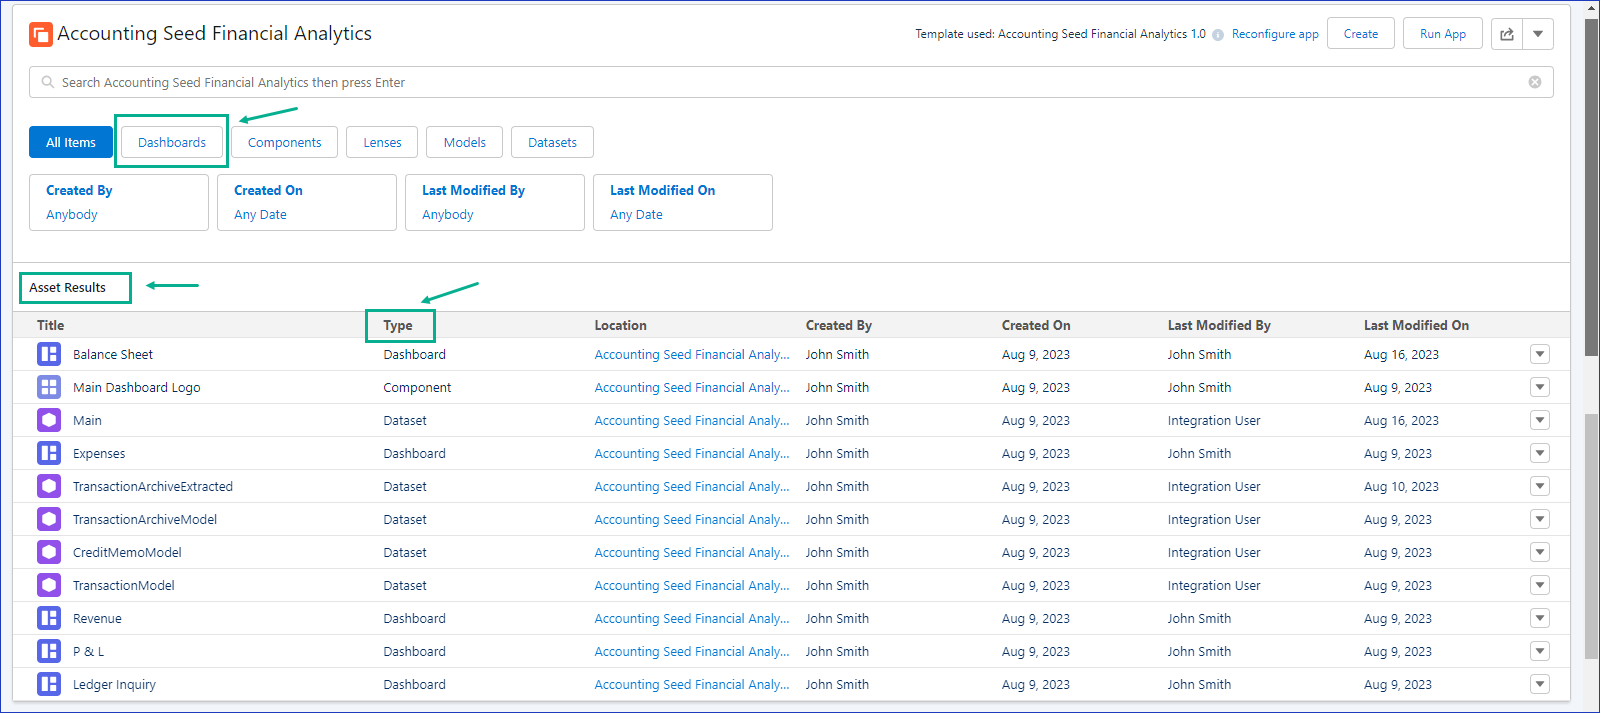Click the TransactionArchiveExtracted dataset icon

(49, 486)
